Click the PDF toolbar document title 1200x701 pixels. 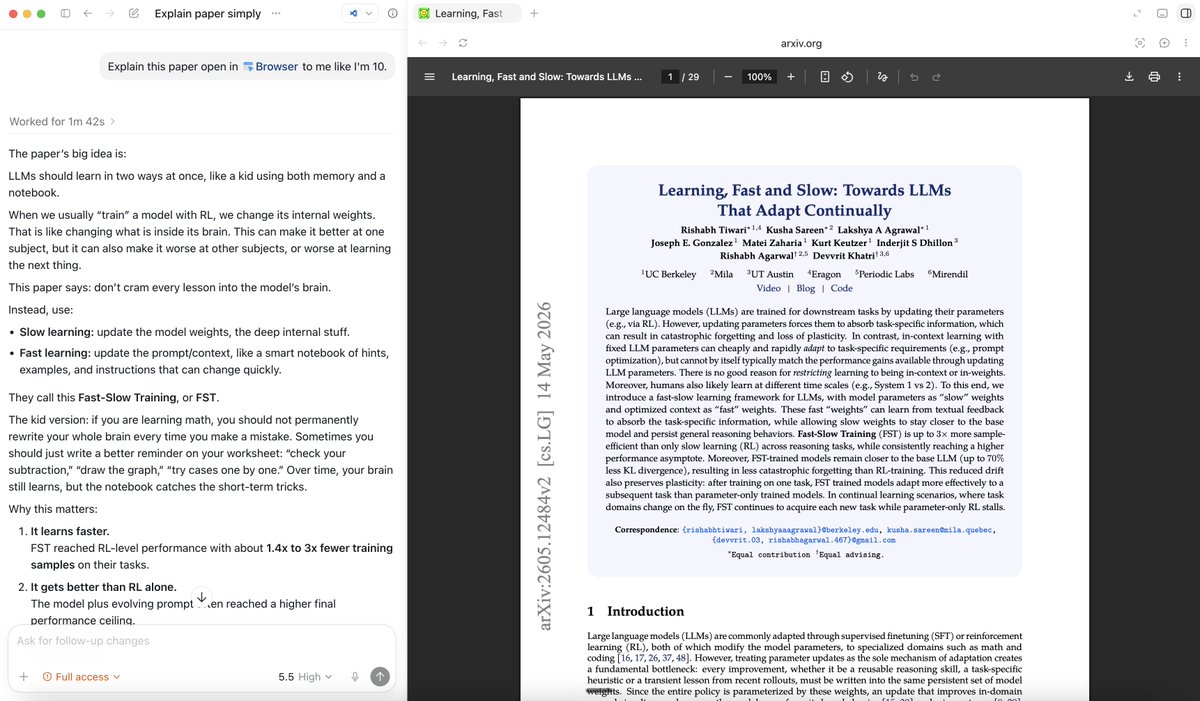click(548, 77)
